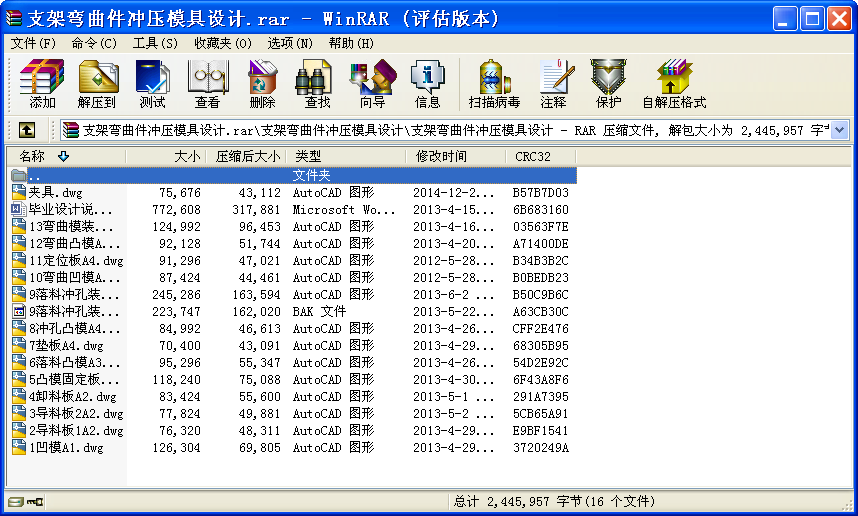Image resolution: width=858 pixels, height=516 pixels.
Task: Click the key icon in status bar
Action: tap(36, 501)
